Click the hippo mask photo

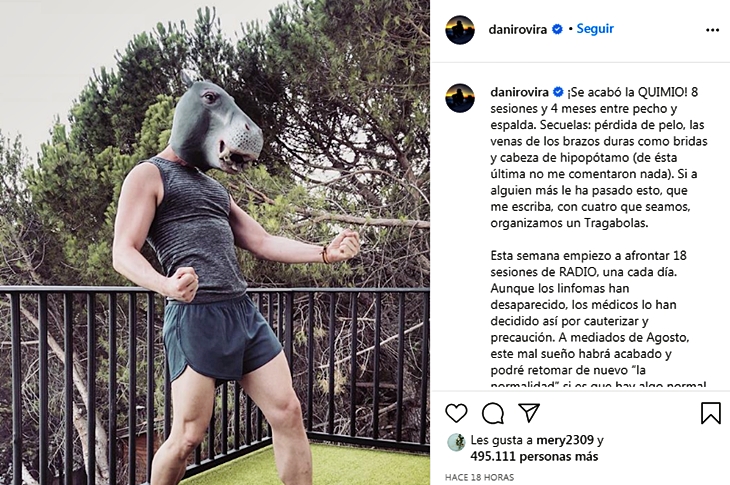[215, 242]
